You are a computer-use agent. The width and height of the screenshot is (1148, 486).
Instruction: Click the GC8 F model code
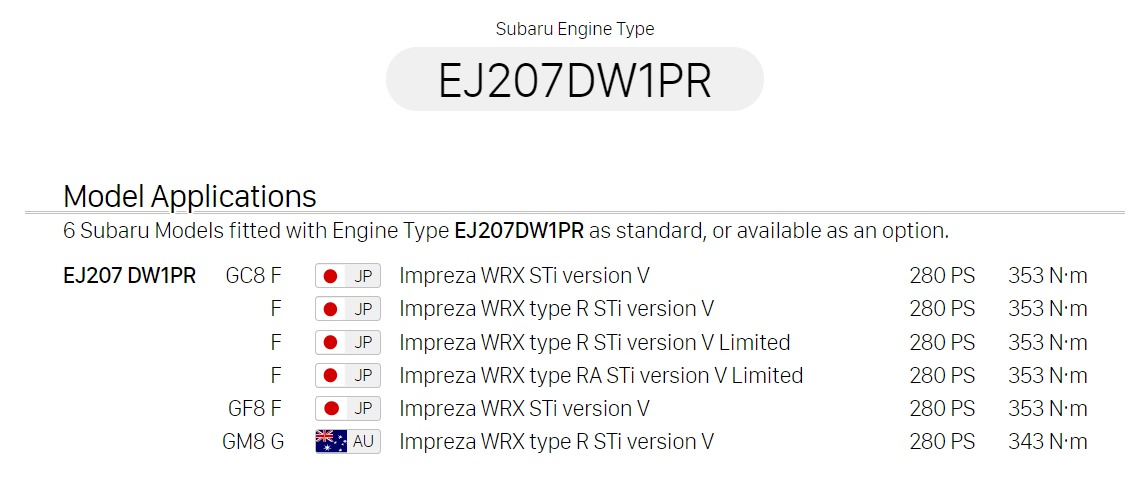tap(253, 276)
